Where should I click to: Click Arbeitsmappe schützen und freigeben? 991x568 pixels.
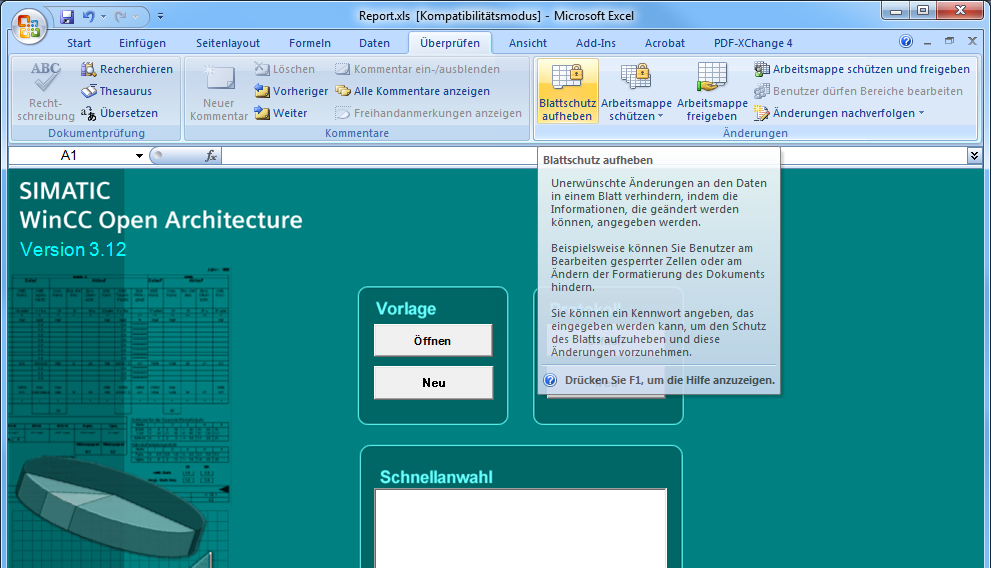862,69
